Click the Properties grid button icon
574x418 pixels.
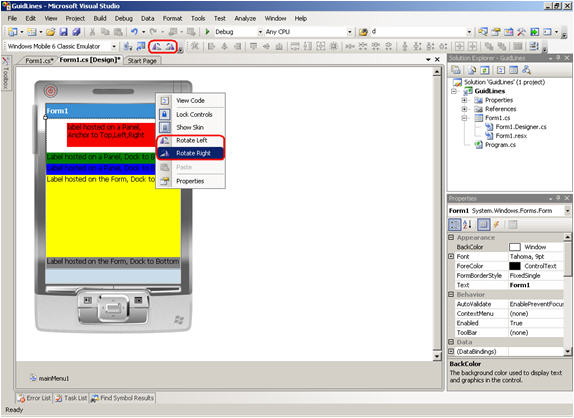click(484, 224)
